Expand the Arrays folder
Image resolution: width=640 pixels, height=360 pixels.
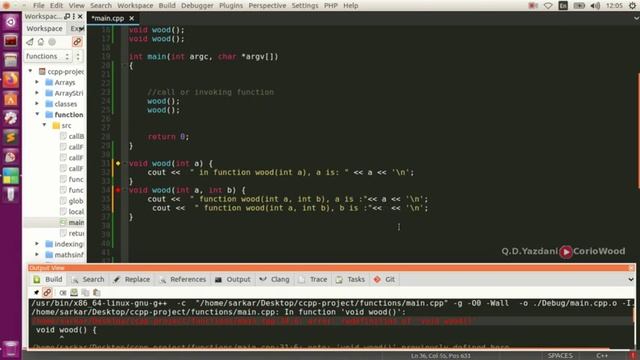[37, 82]
